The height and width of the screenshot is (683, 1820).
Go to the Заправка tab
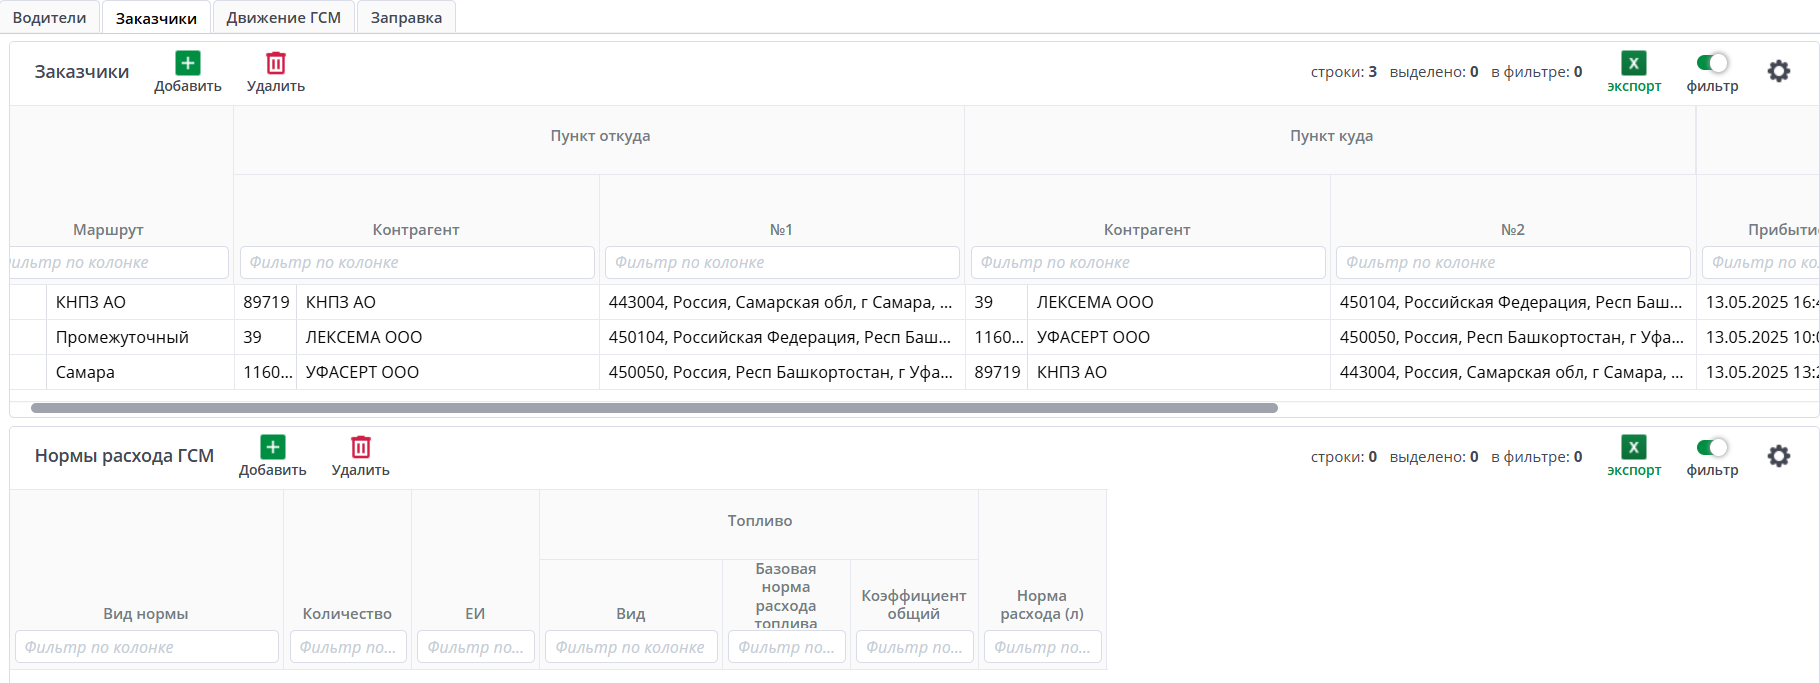click(x=406, y=18)
